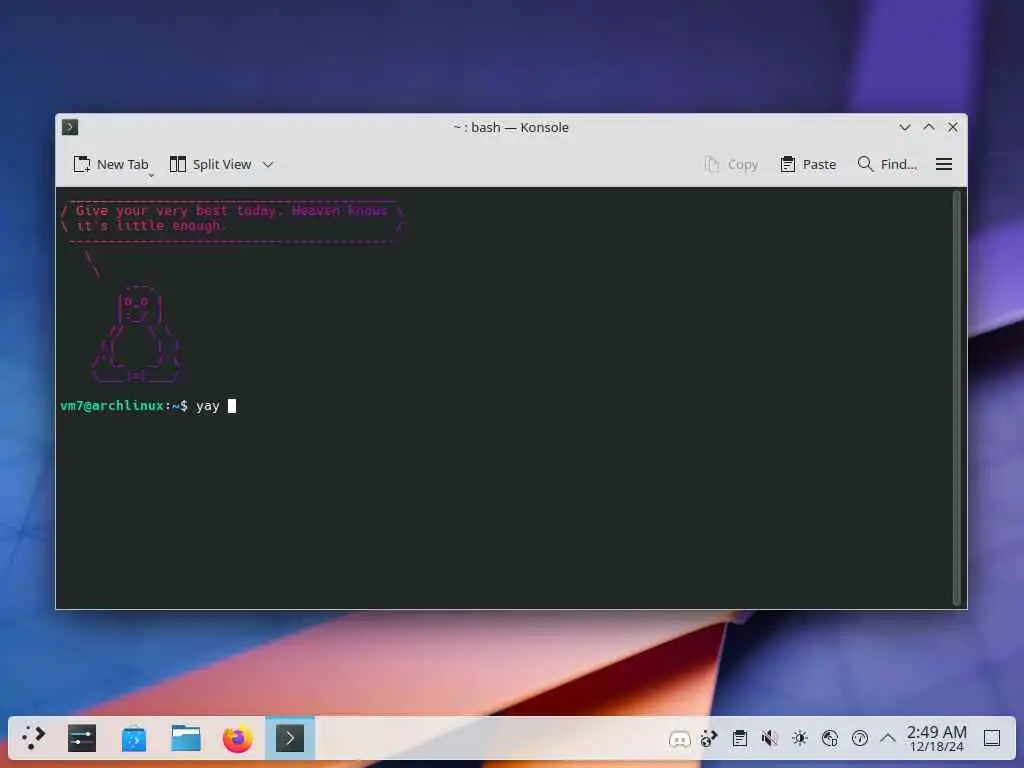Expand the hidden system tray icons
1024x768 pixels.
point(888,739)
